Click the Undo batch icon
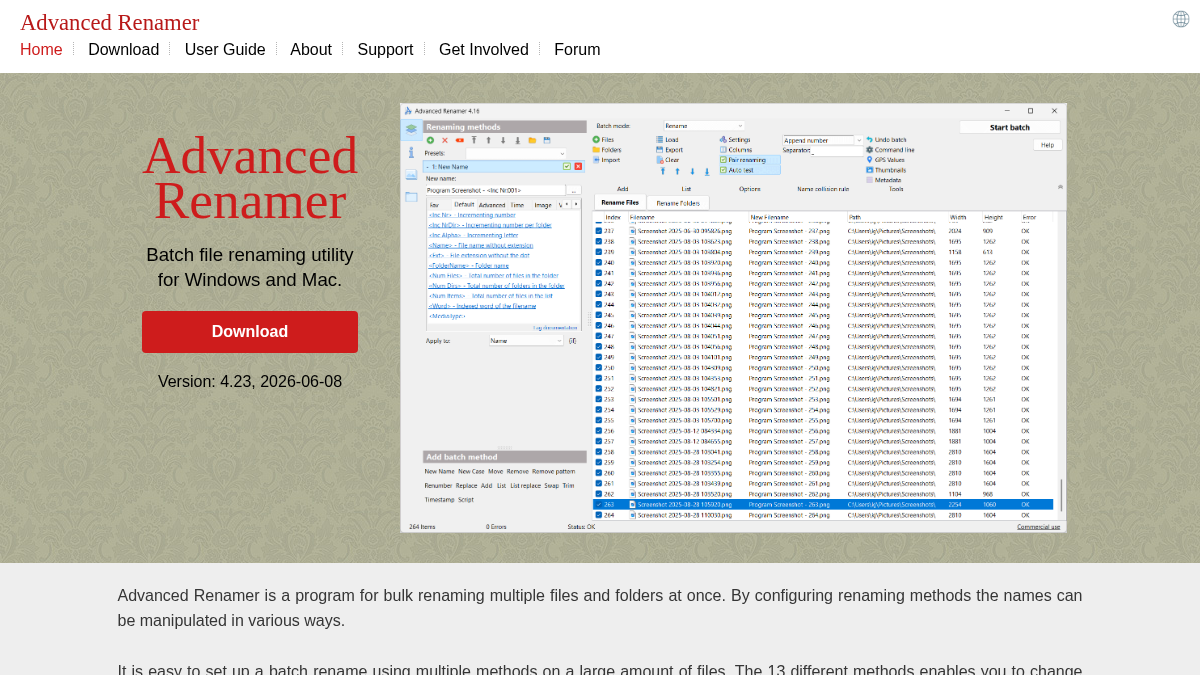 click(x=870, y=139)
